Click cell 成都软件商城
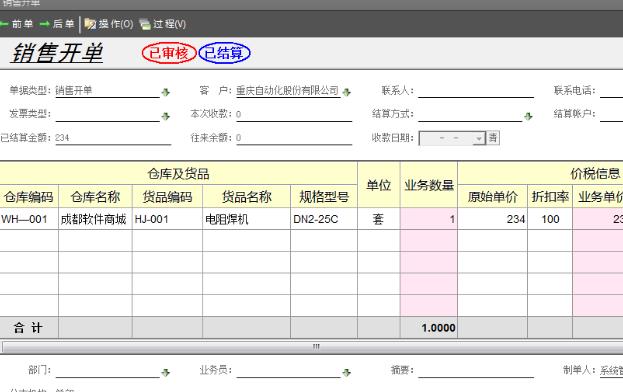Viewport: 623px width, 392px height. coord(95,219)
